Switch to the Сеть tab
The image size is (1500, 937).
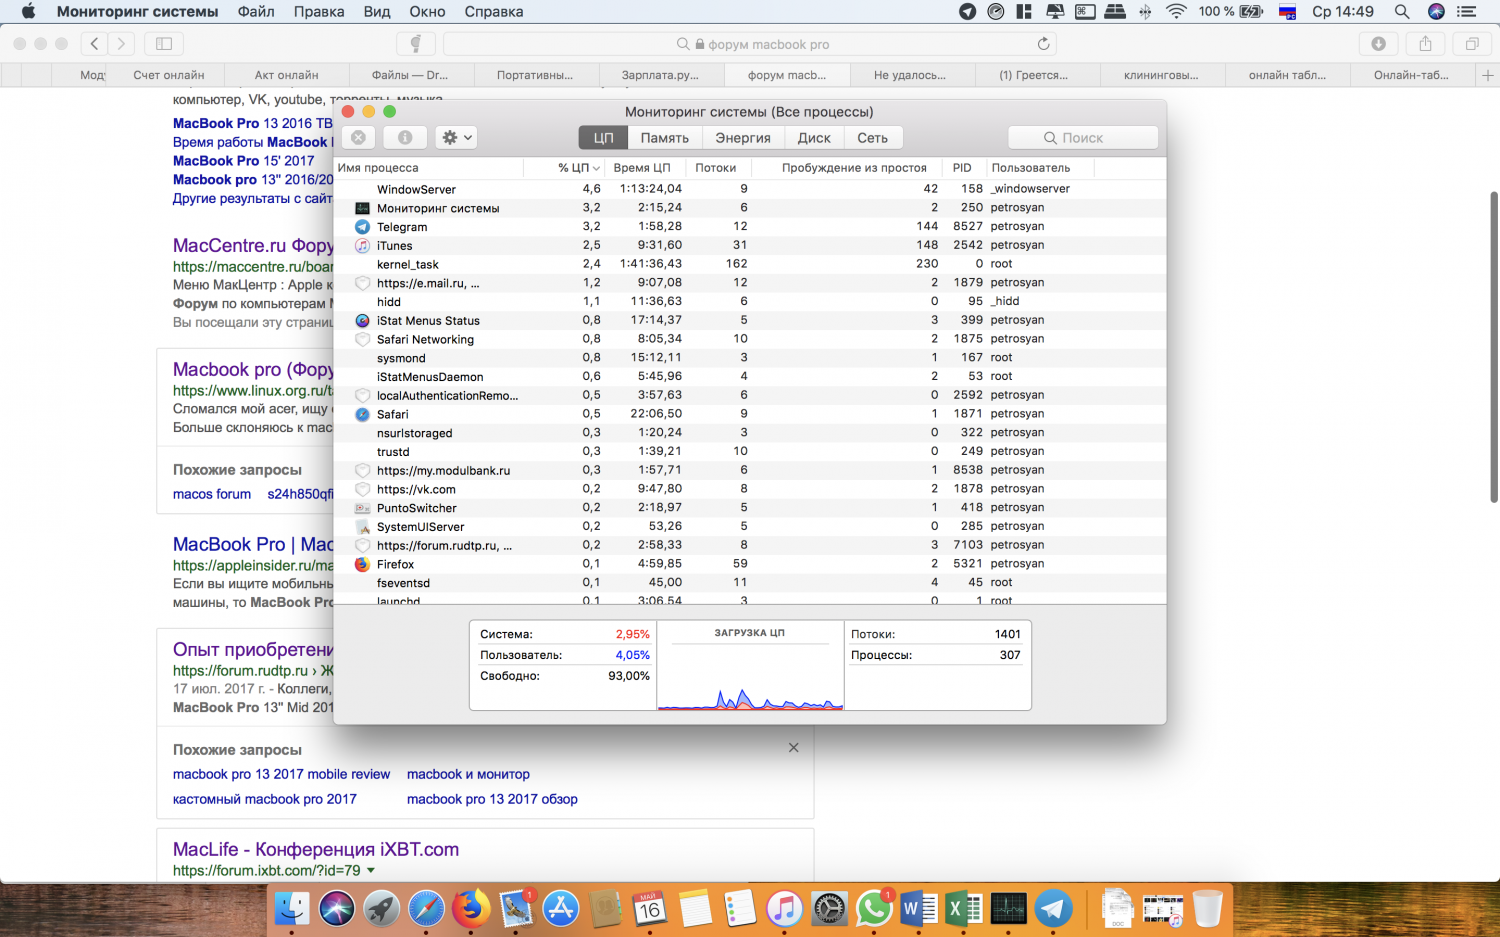click(873, 138)
